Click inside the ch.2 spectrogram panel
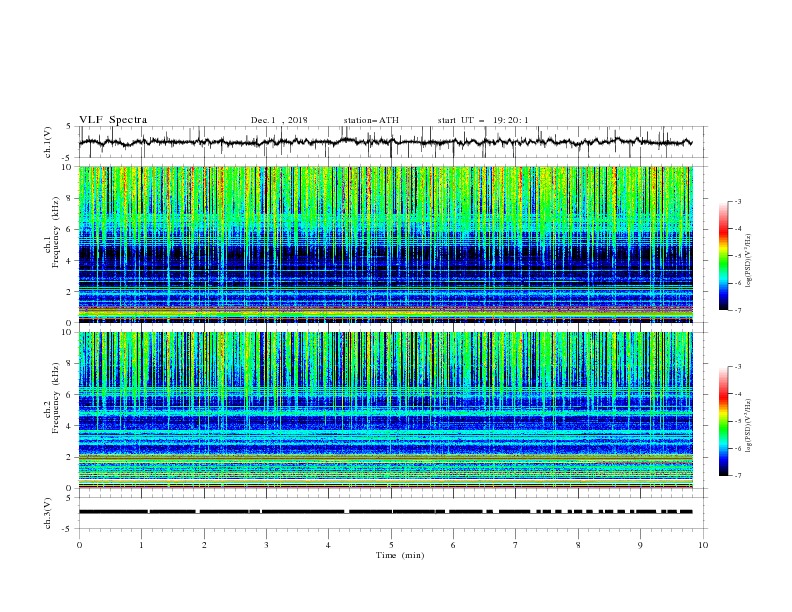The width and height of the screenshot is (792, 612). [385, 410]
